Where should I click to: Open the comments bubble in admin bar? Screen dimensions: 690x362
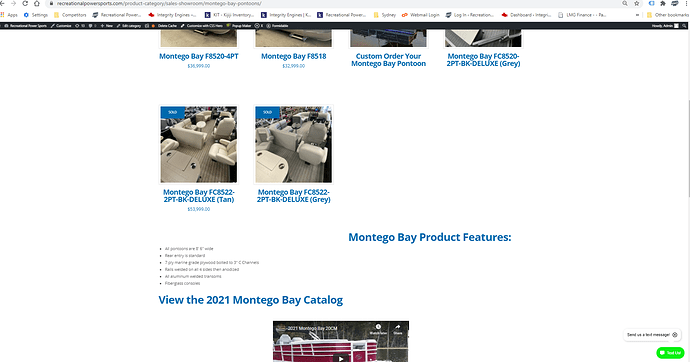(x=93, y=26)
